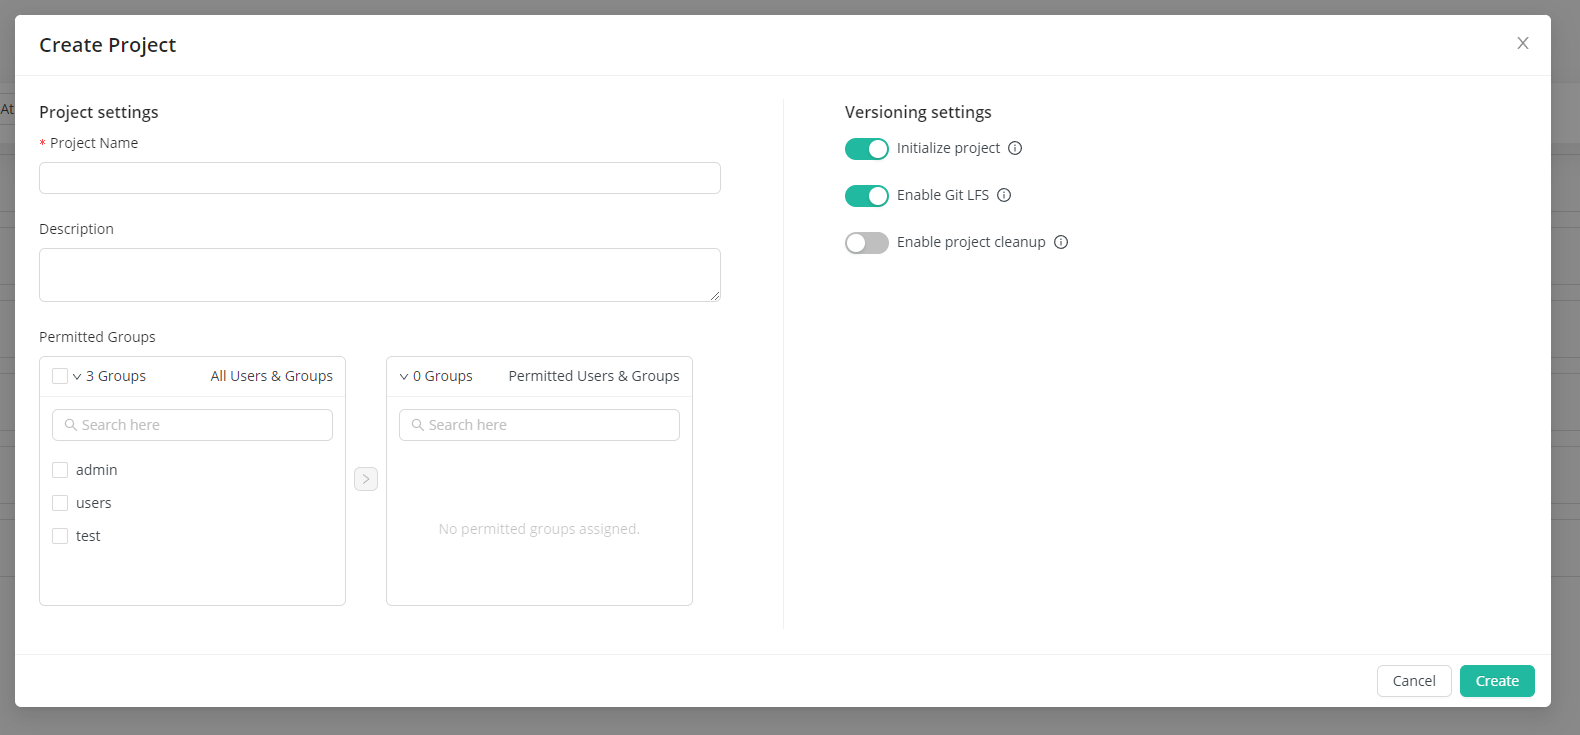Tick the users group checkbox
The width and height of the screenshot is (1580, 735).
point(60,503)
